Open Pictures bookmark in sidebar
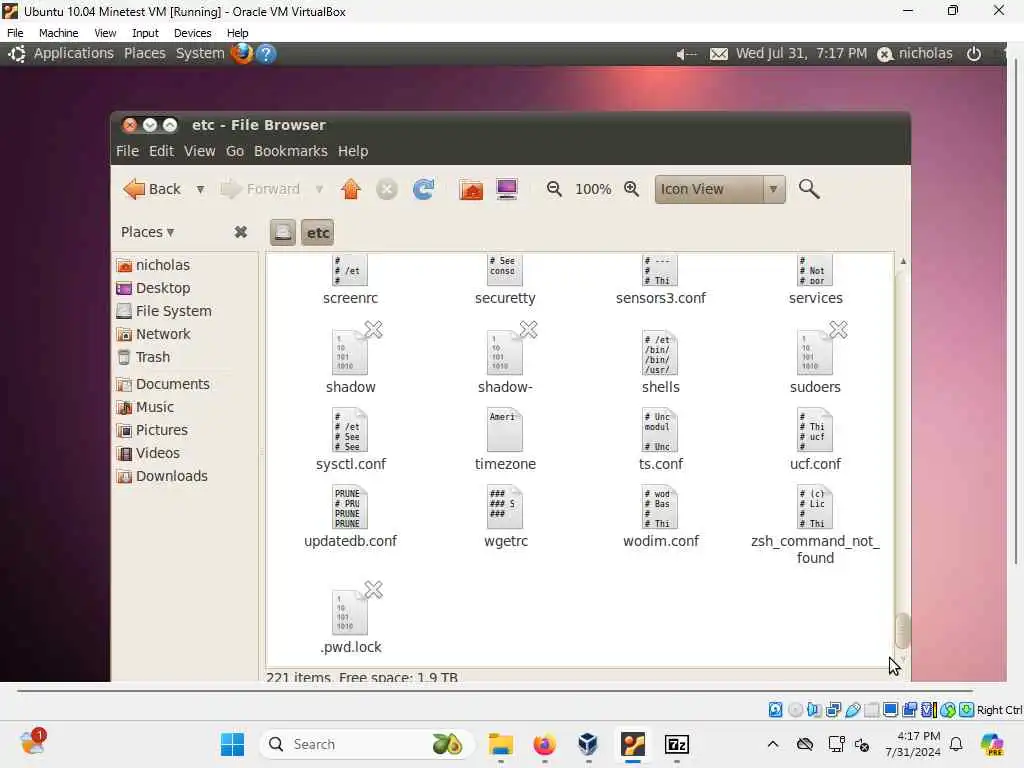Screen dimensions: 1024x768 152,430
